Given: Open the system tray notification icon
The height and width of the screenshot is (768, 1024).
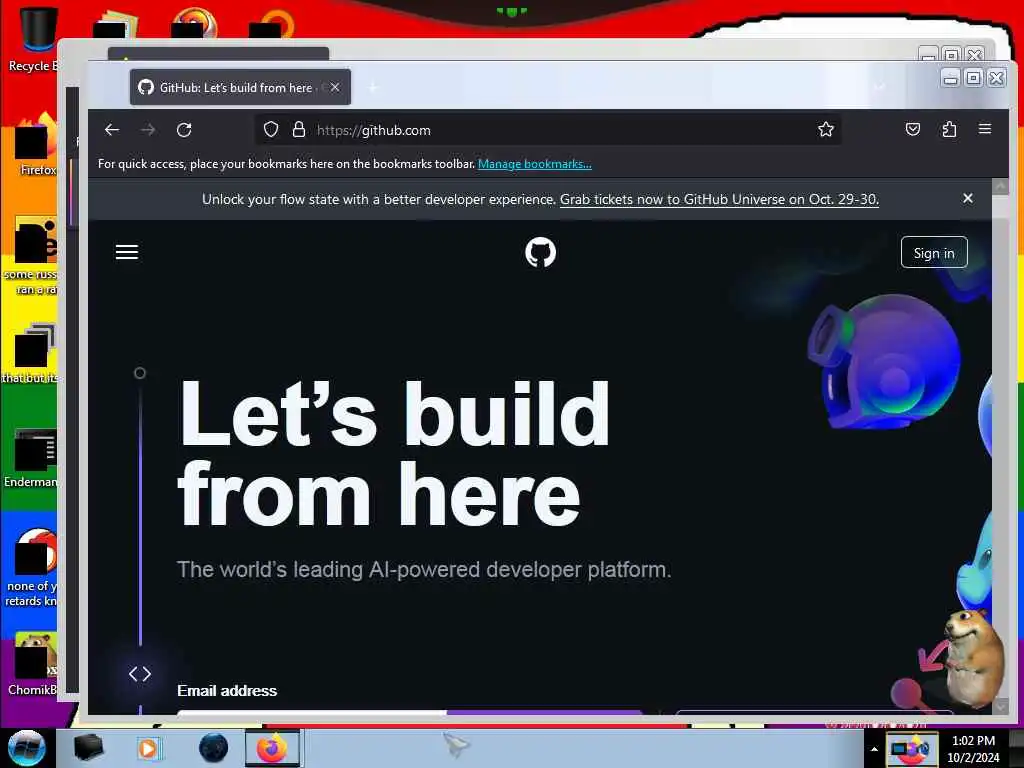Looking at the screenshot, I should pos(911,748).
